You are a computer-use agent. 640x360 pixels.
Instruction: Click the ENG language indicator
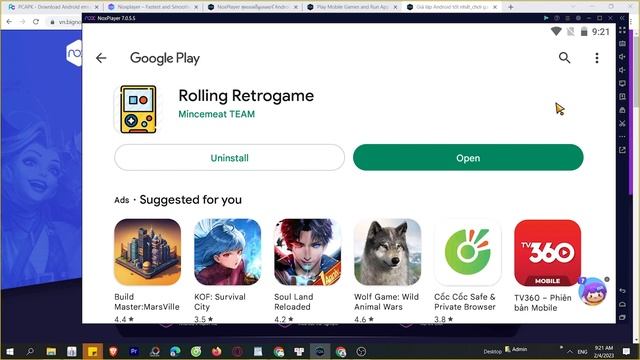pyautogui.click(x=582, y=352)
